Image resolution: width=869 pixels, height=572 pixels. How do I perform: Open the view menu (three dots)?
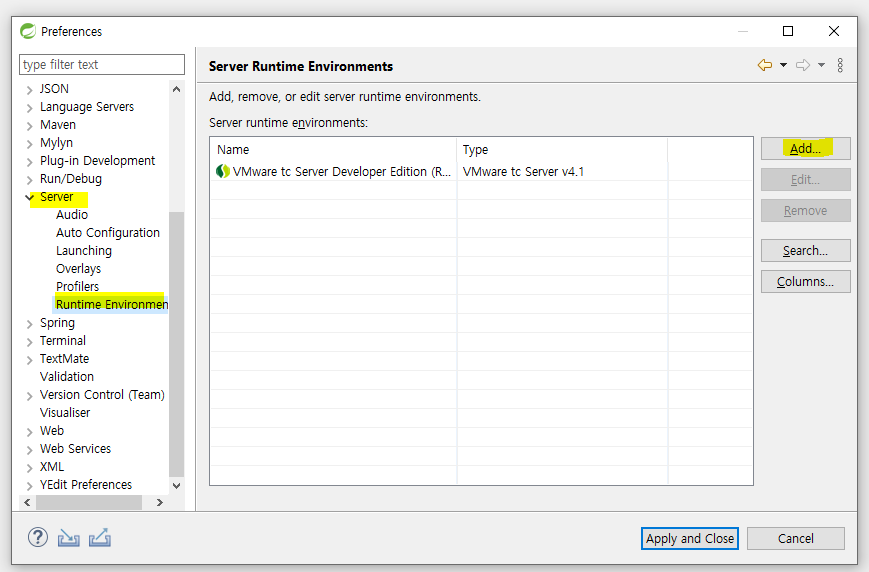(840, 66)
